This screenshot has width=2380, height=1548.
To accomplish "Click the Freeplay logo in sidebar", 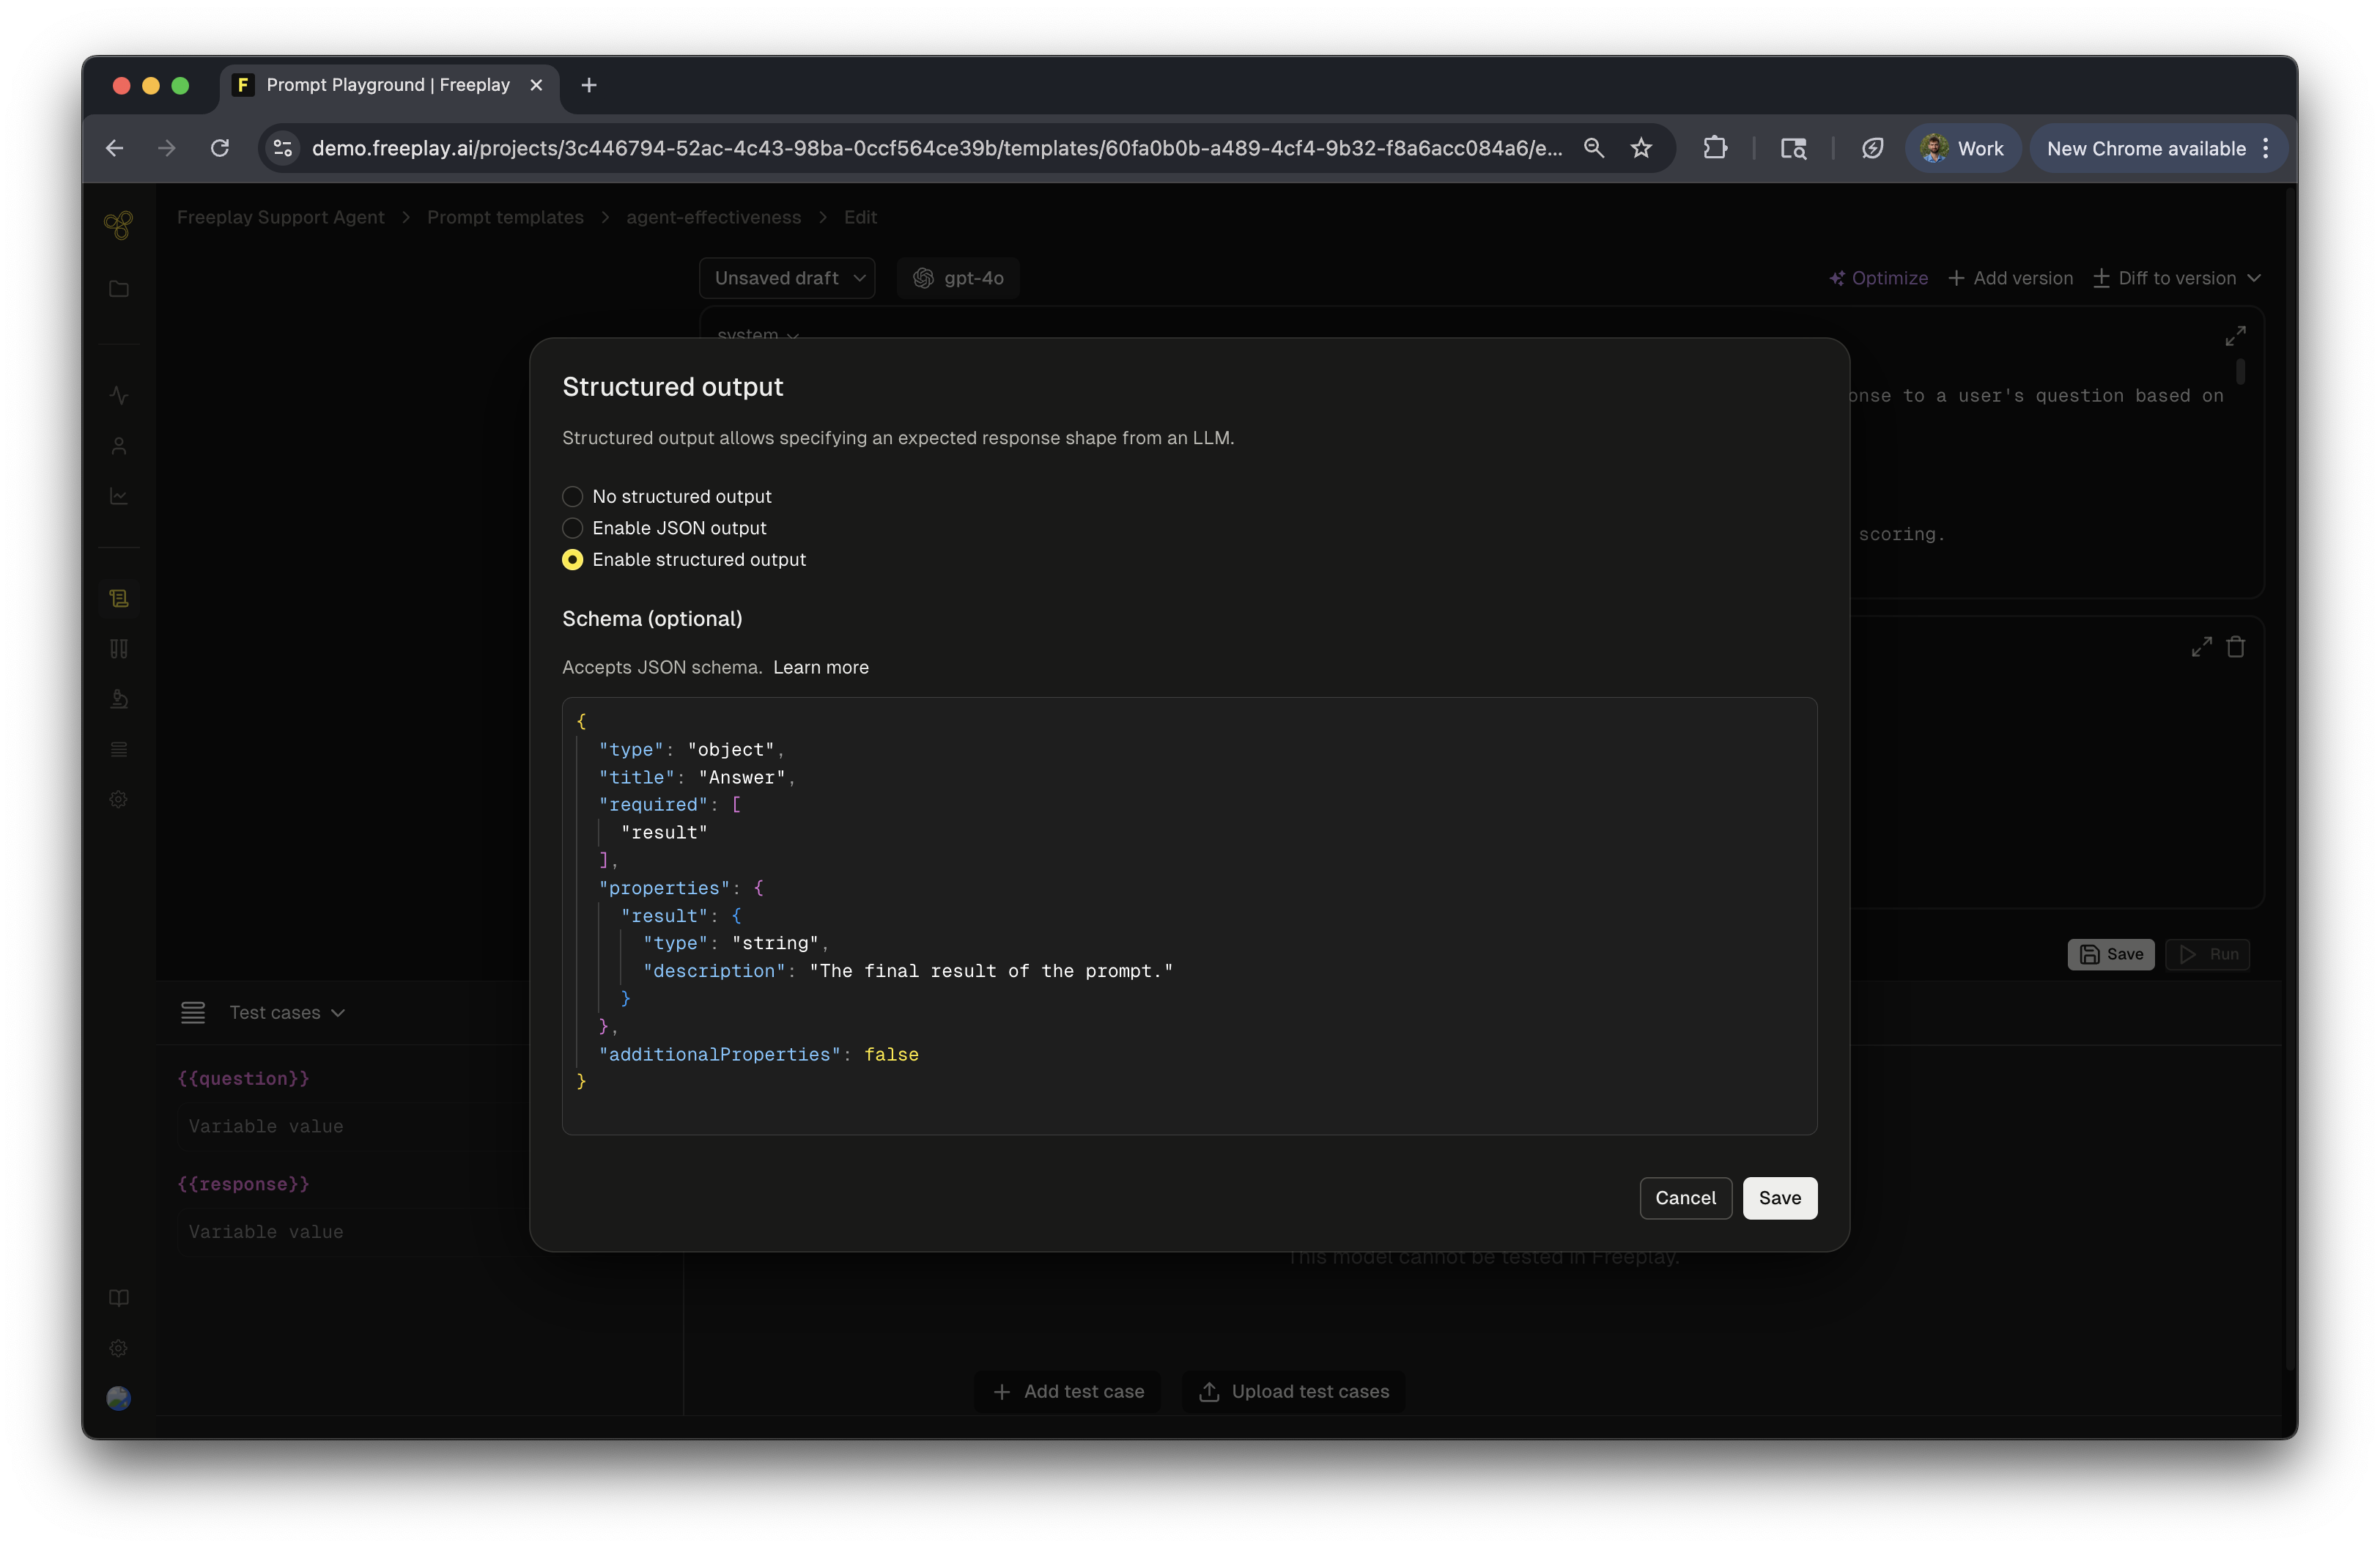I will 118,225.
